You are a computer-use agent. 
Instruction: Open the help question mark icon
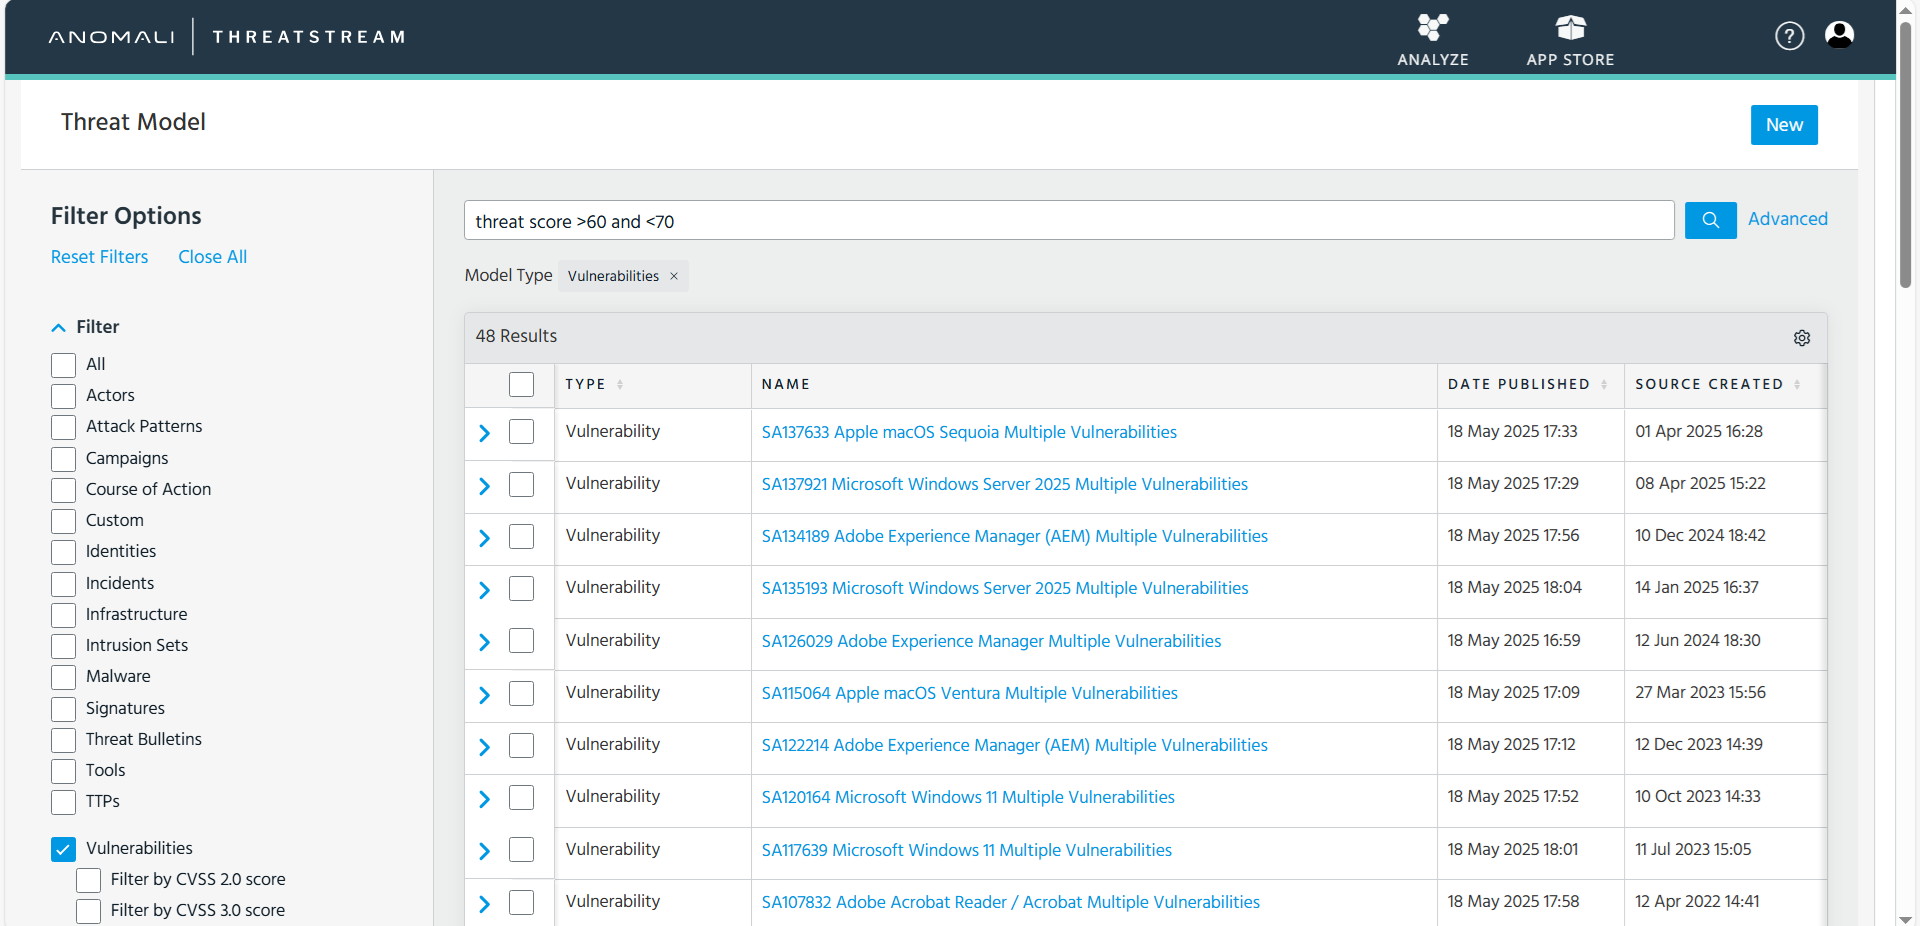click(x=1789, y=36)
